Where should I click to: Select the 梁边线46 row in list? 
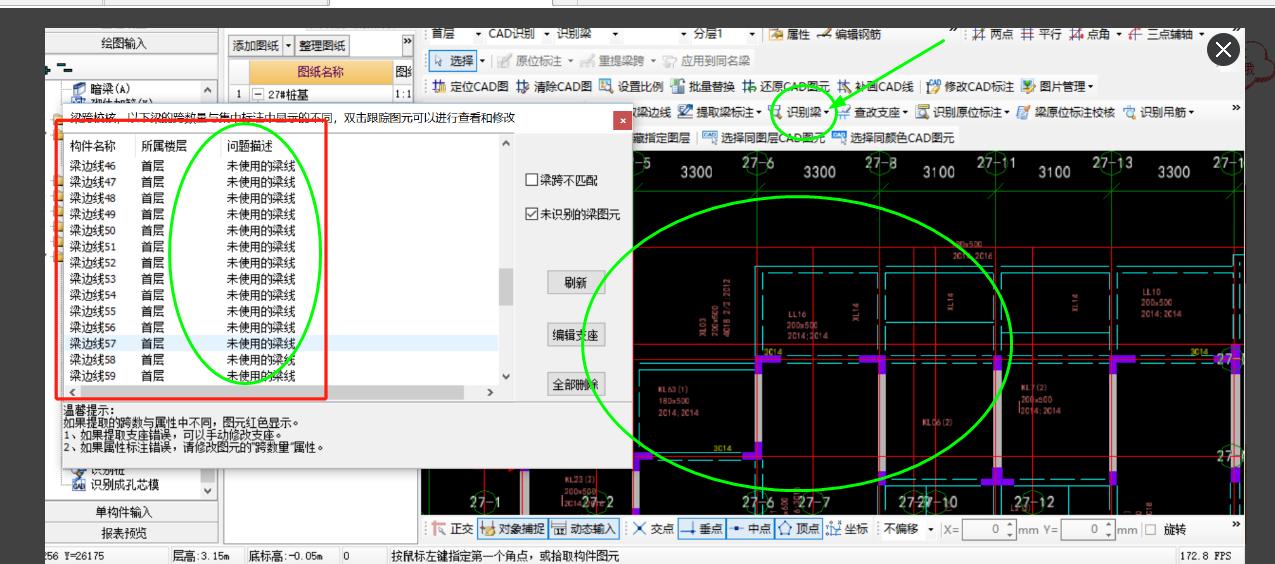click(283, 166)
